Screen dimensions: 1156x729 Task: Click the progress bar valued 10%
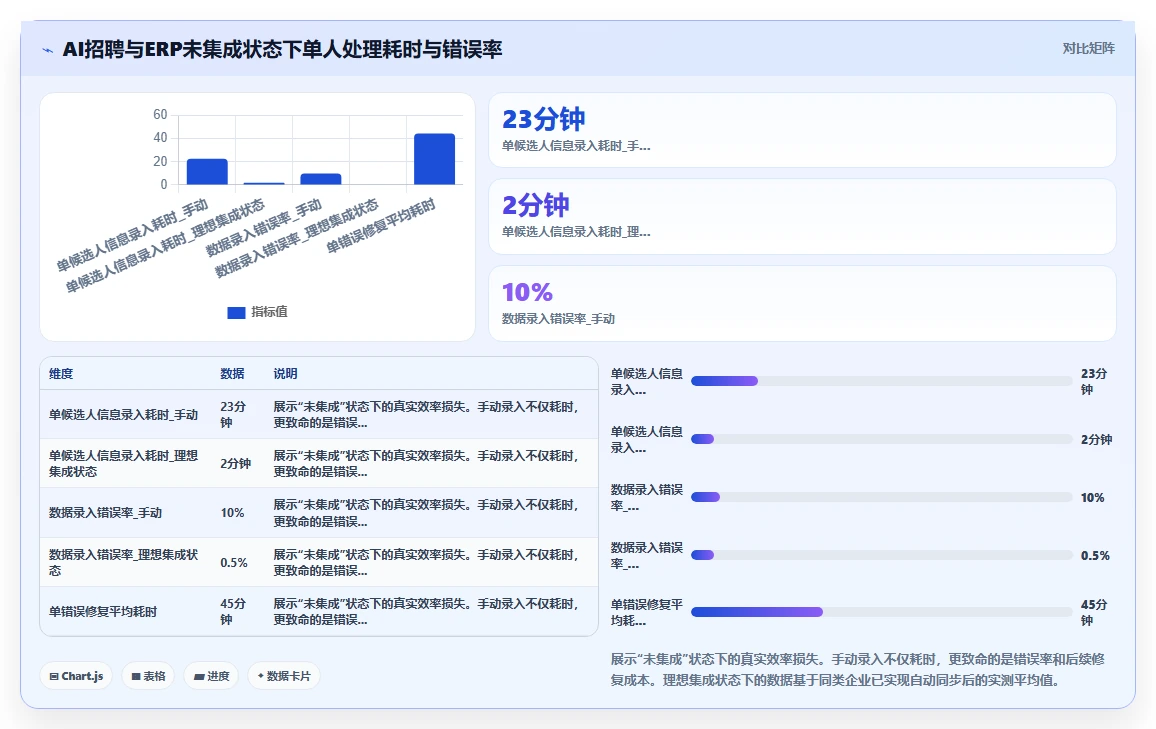point(881,498)
